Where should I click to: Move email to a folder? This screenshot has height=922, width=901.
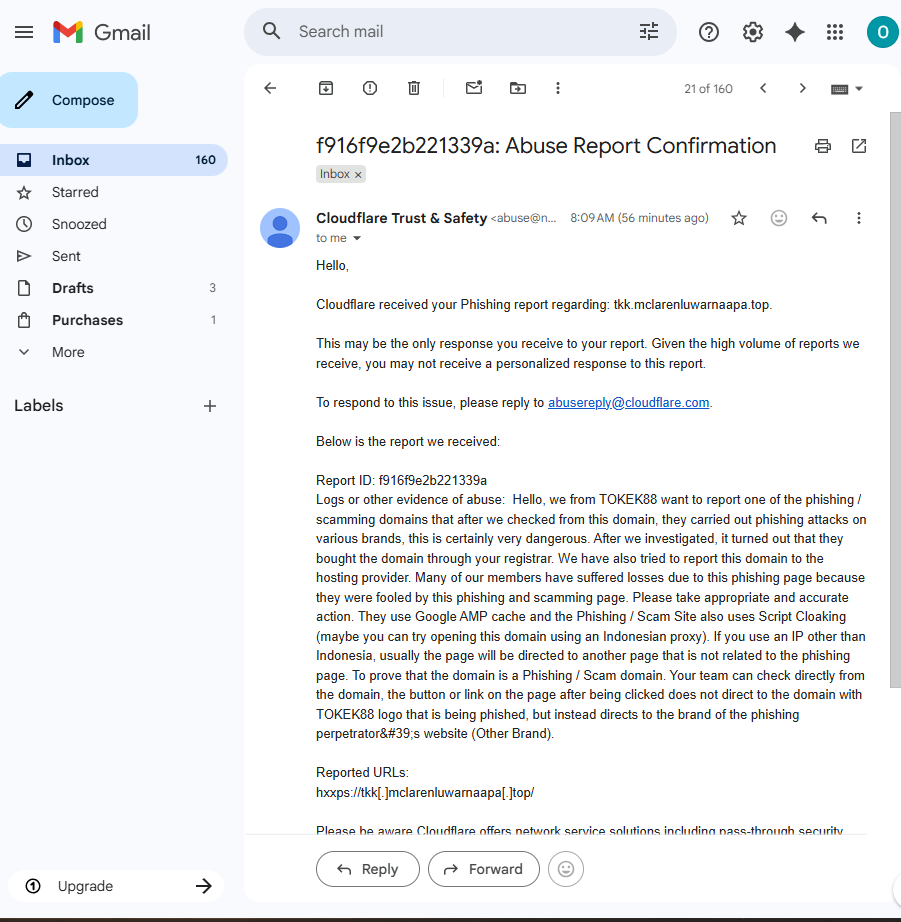point(518,88)
